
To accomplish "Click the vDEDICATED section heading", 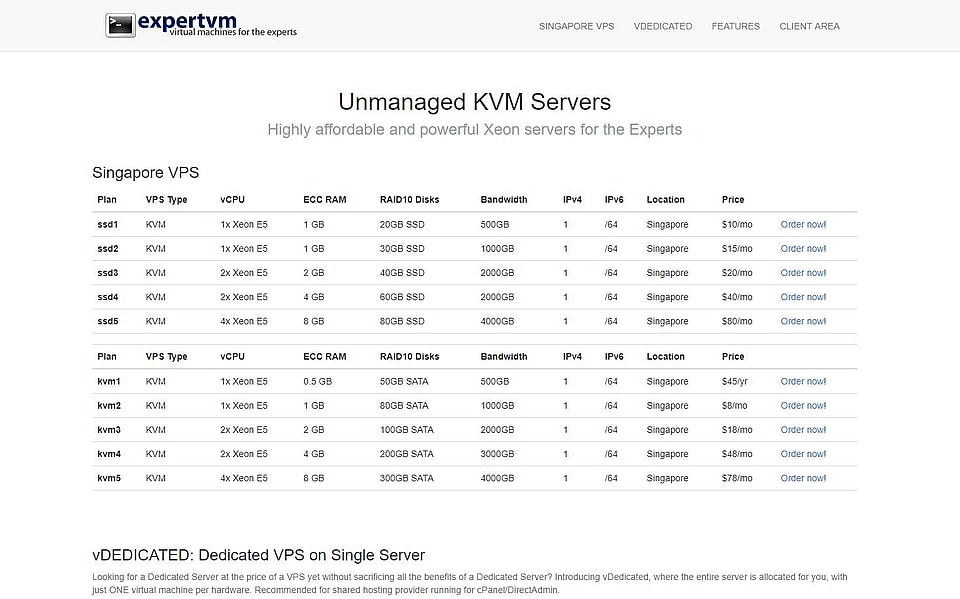I will tap(258, 555).
